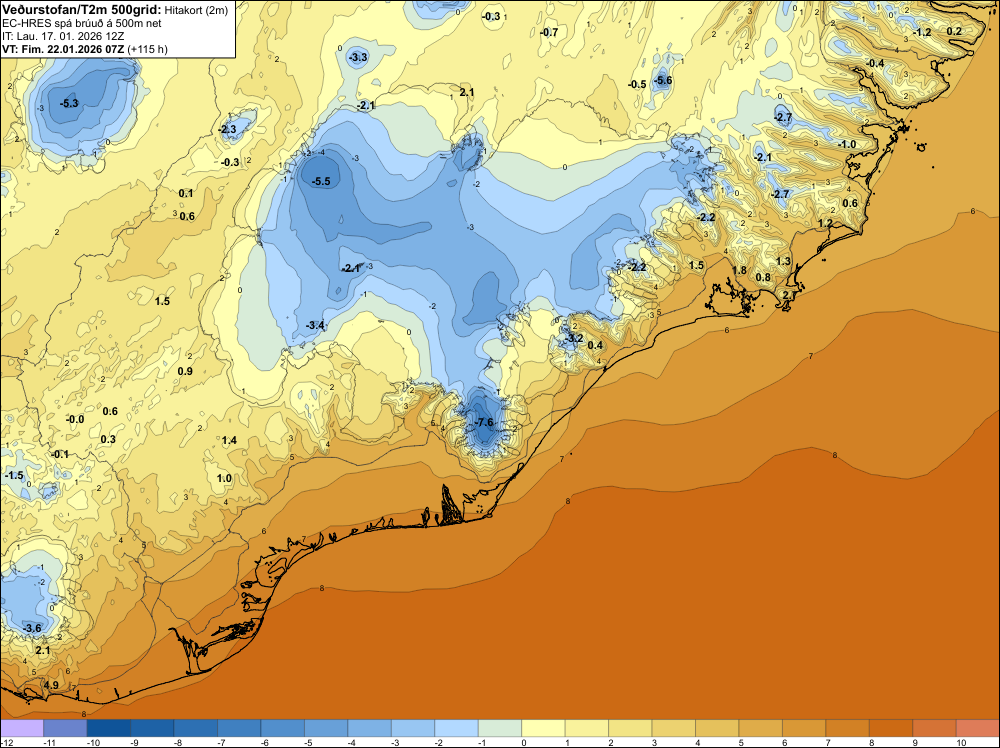Screen dimensions: 1000x748
Task: Click the -5.3 temperature label
Action: [68, 103]
